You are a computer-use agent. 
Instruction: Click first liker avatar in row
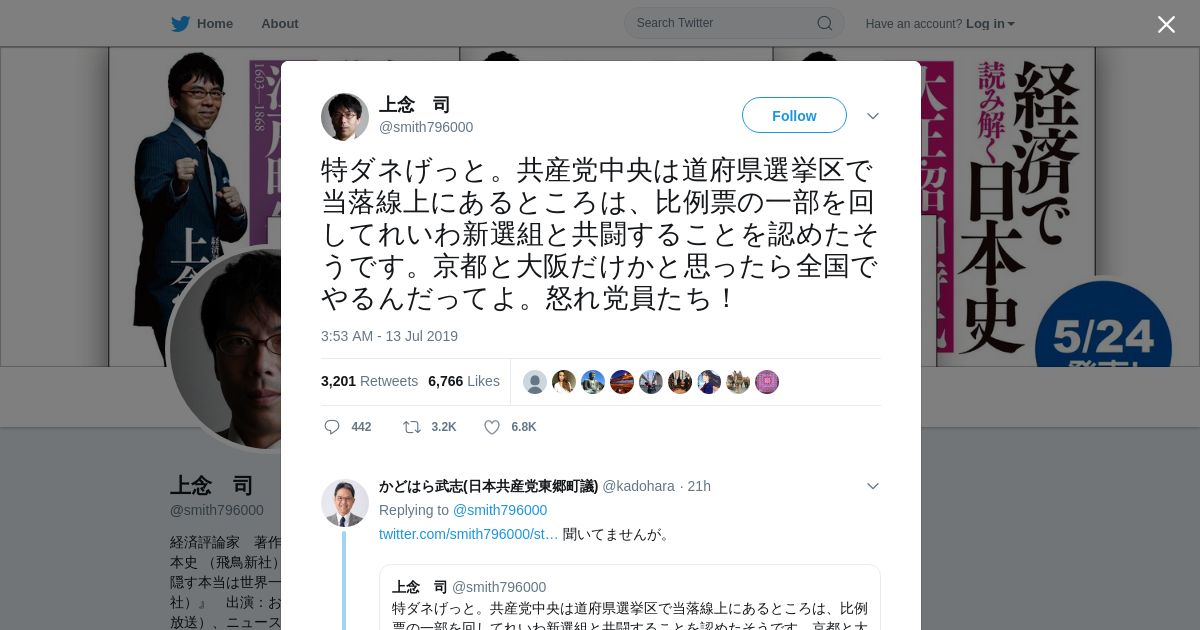(535, 382)
